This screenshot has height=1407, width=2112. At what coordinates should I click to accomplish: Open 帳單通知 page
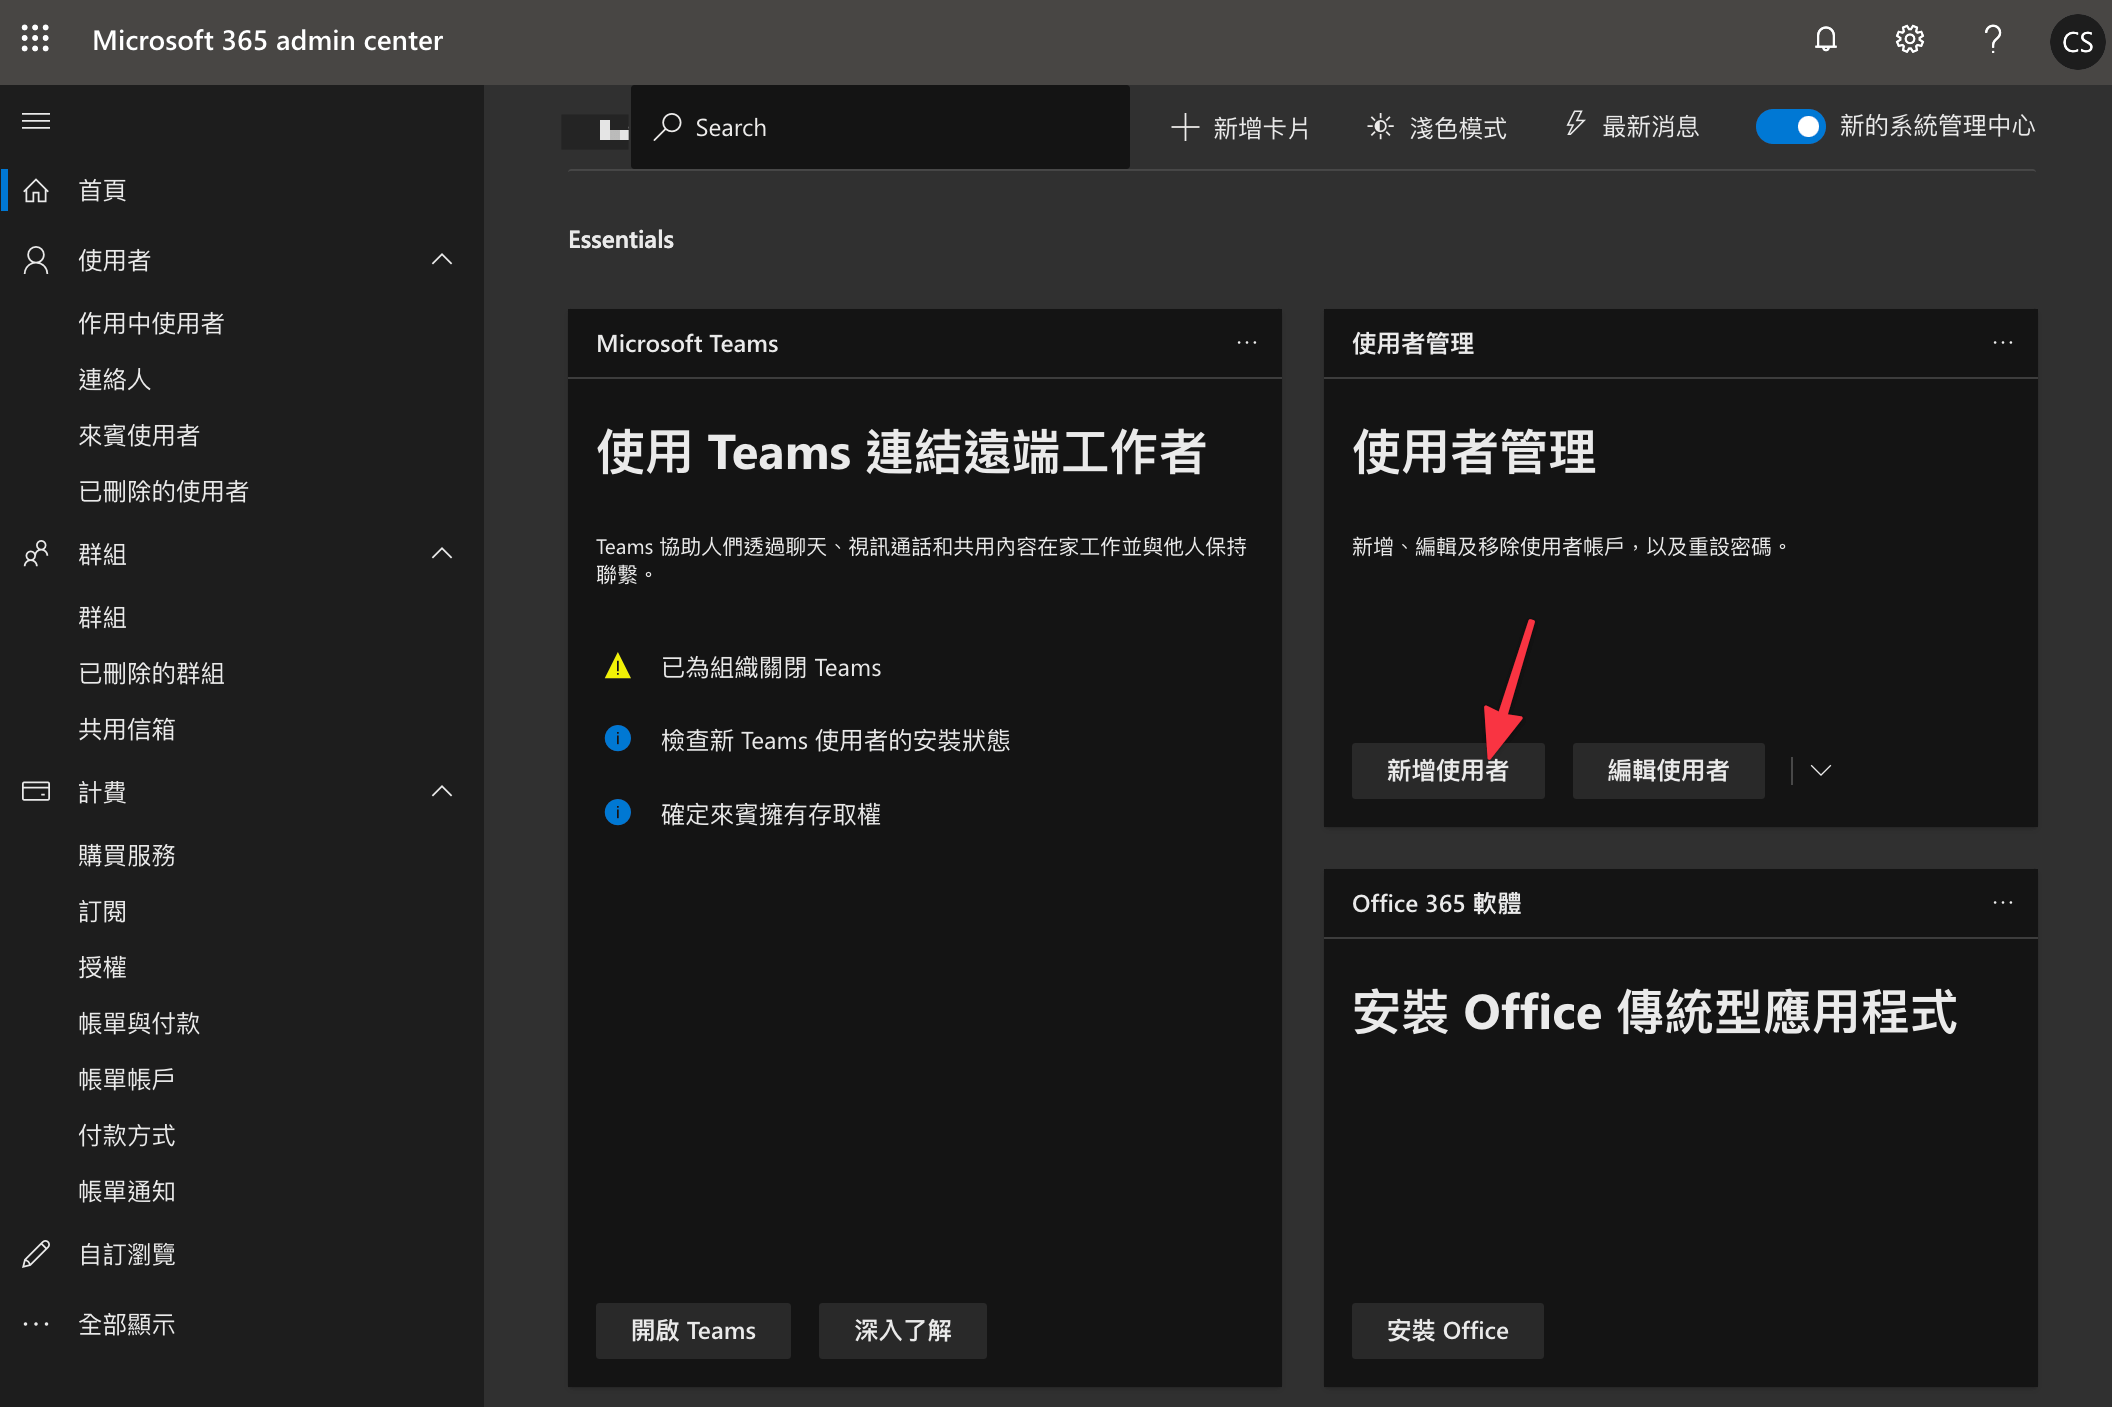tap(127, 1191)
